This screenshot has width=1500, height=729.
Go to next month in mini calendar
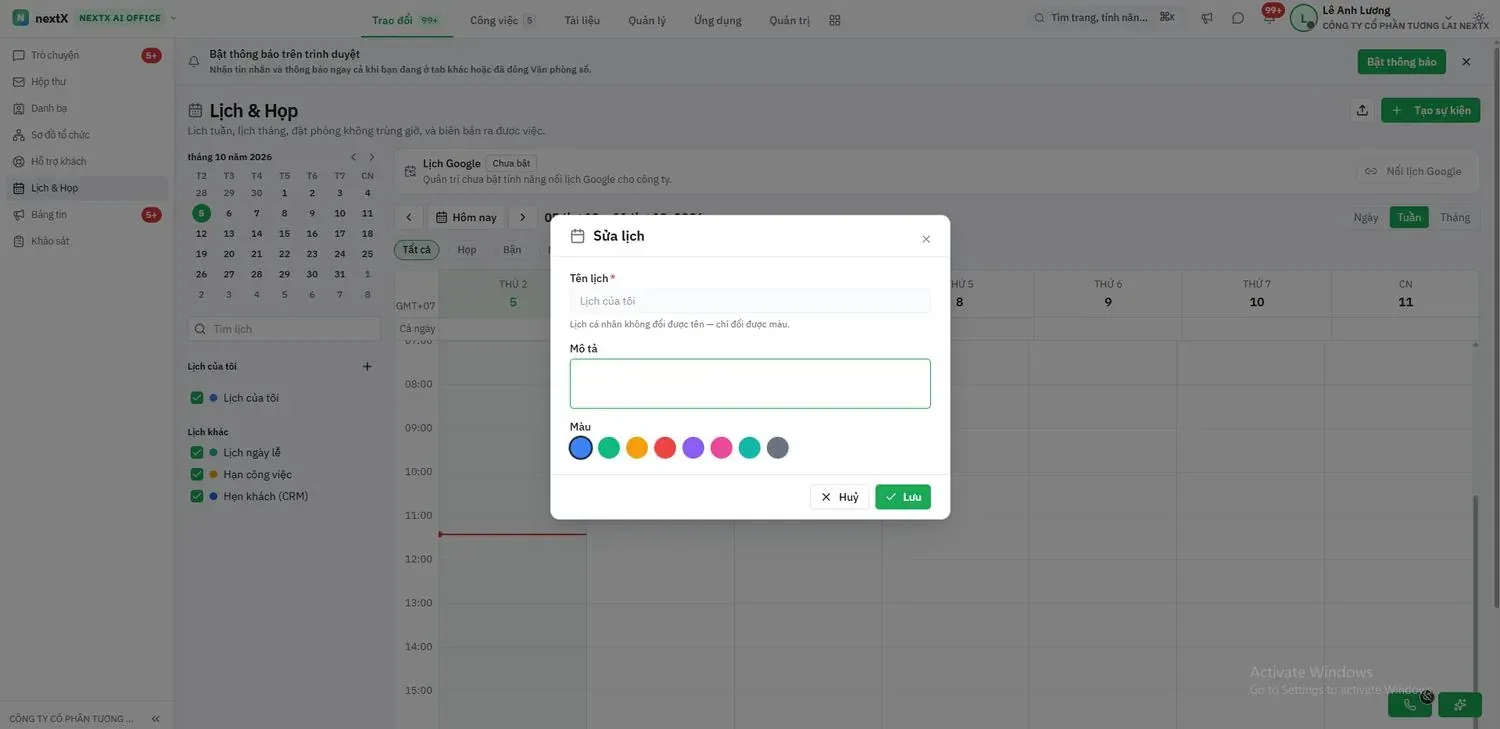tap(371, 157)
